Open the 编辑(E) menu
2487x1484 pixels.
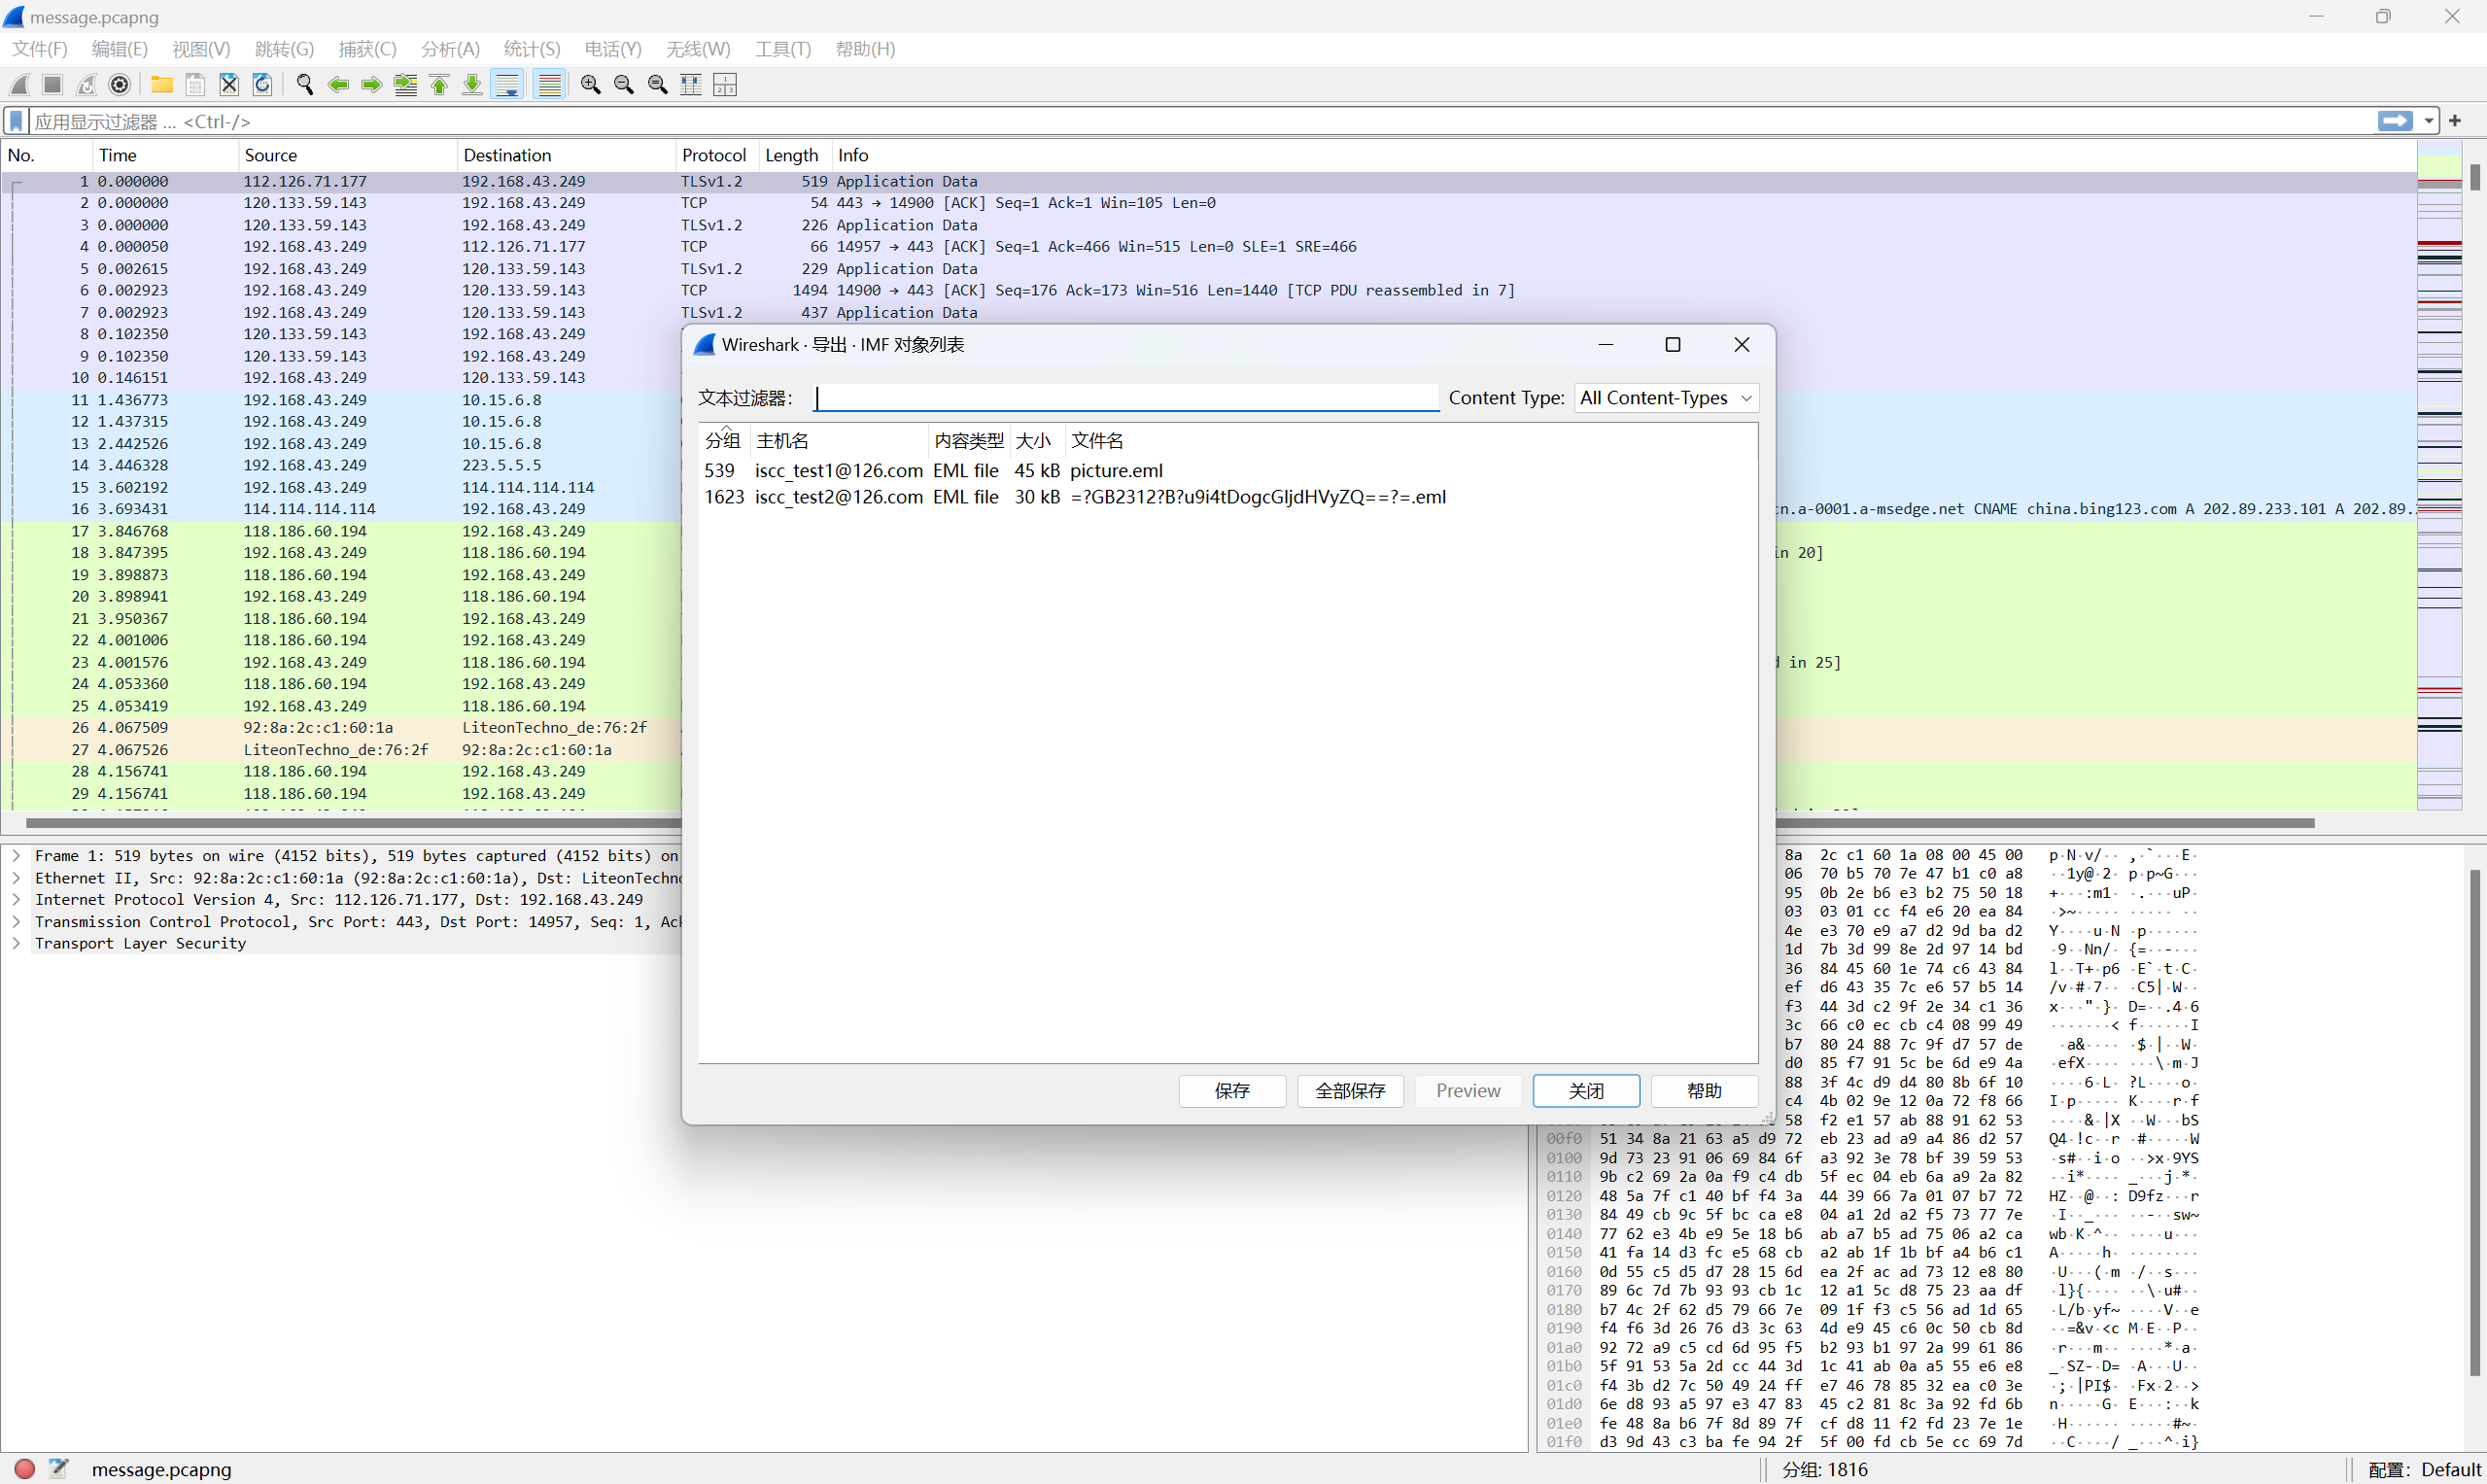pyautogui.click(x=119, y=49)
